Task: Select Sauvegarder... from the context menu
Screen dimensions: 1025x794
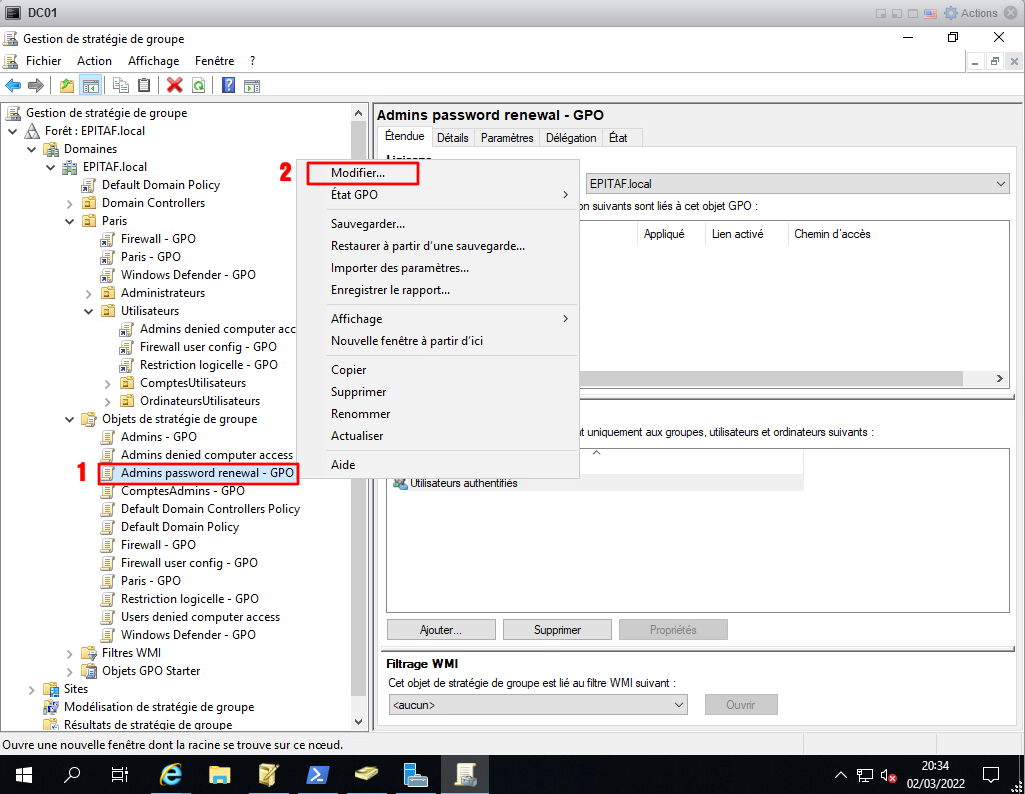Action: click(x=367, y=224)
